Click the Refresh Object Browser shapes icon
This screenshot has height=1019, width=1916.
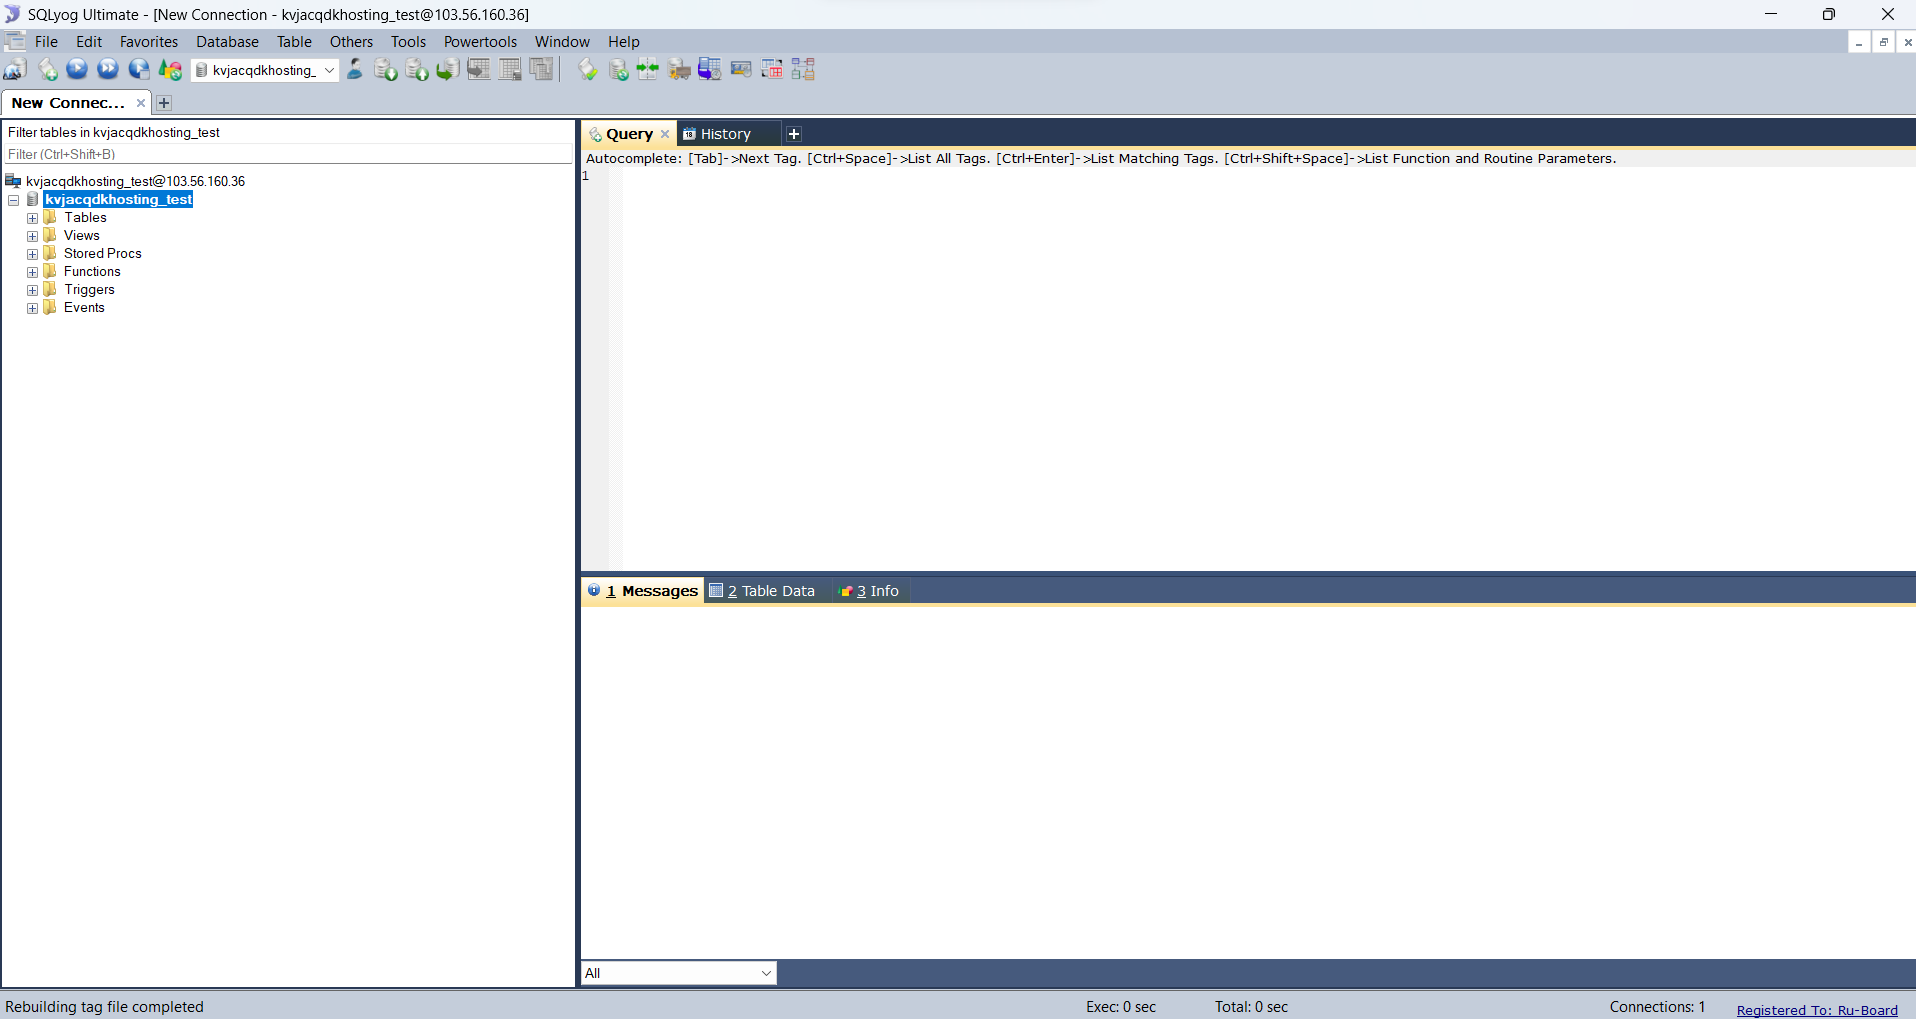click(x=171, y=70)
